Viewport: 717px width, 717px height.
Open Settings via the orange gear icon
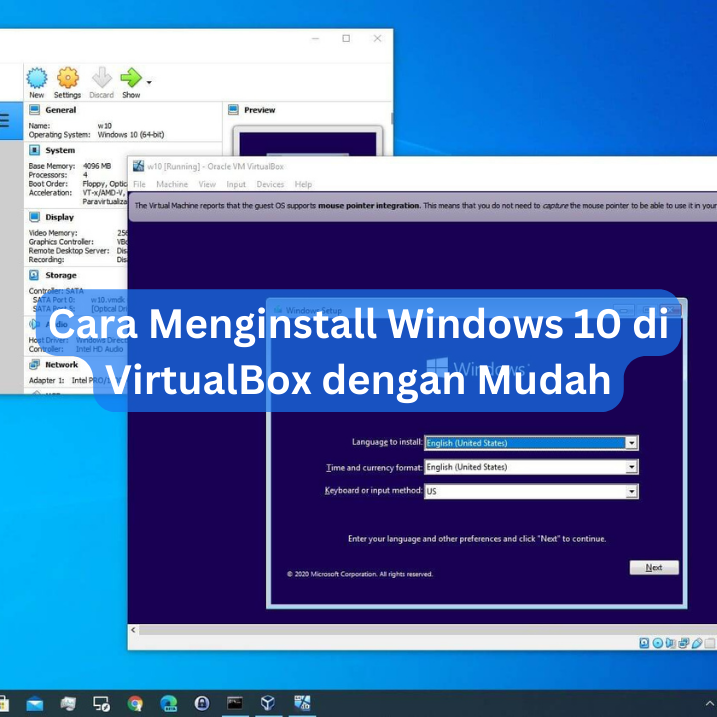(68, 78)
